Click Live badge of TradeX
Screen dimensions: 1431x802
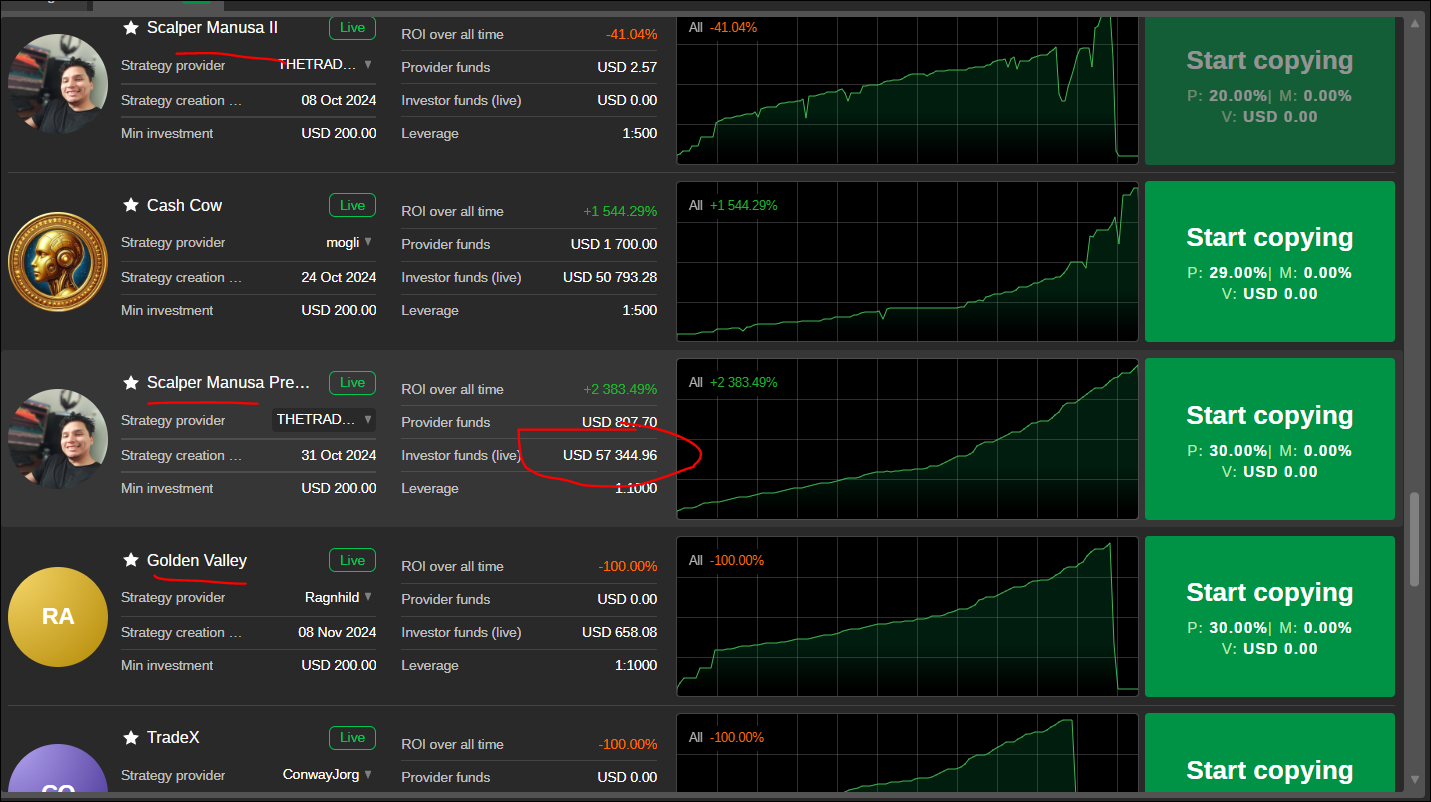coord(352,738)
